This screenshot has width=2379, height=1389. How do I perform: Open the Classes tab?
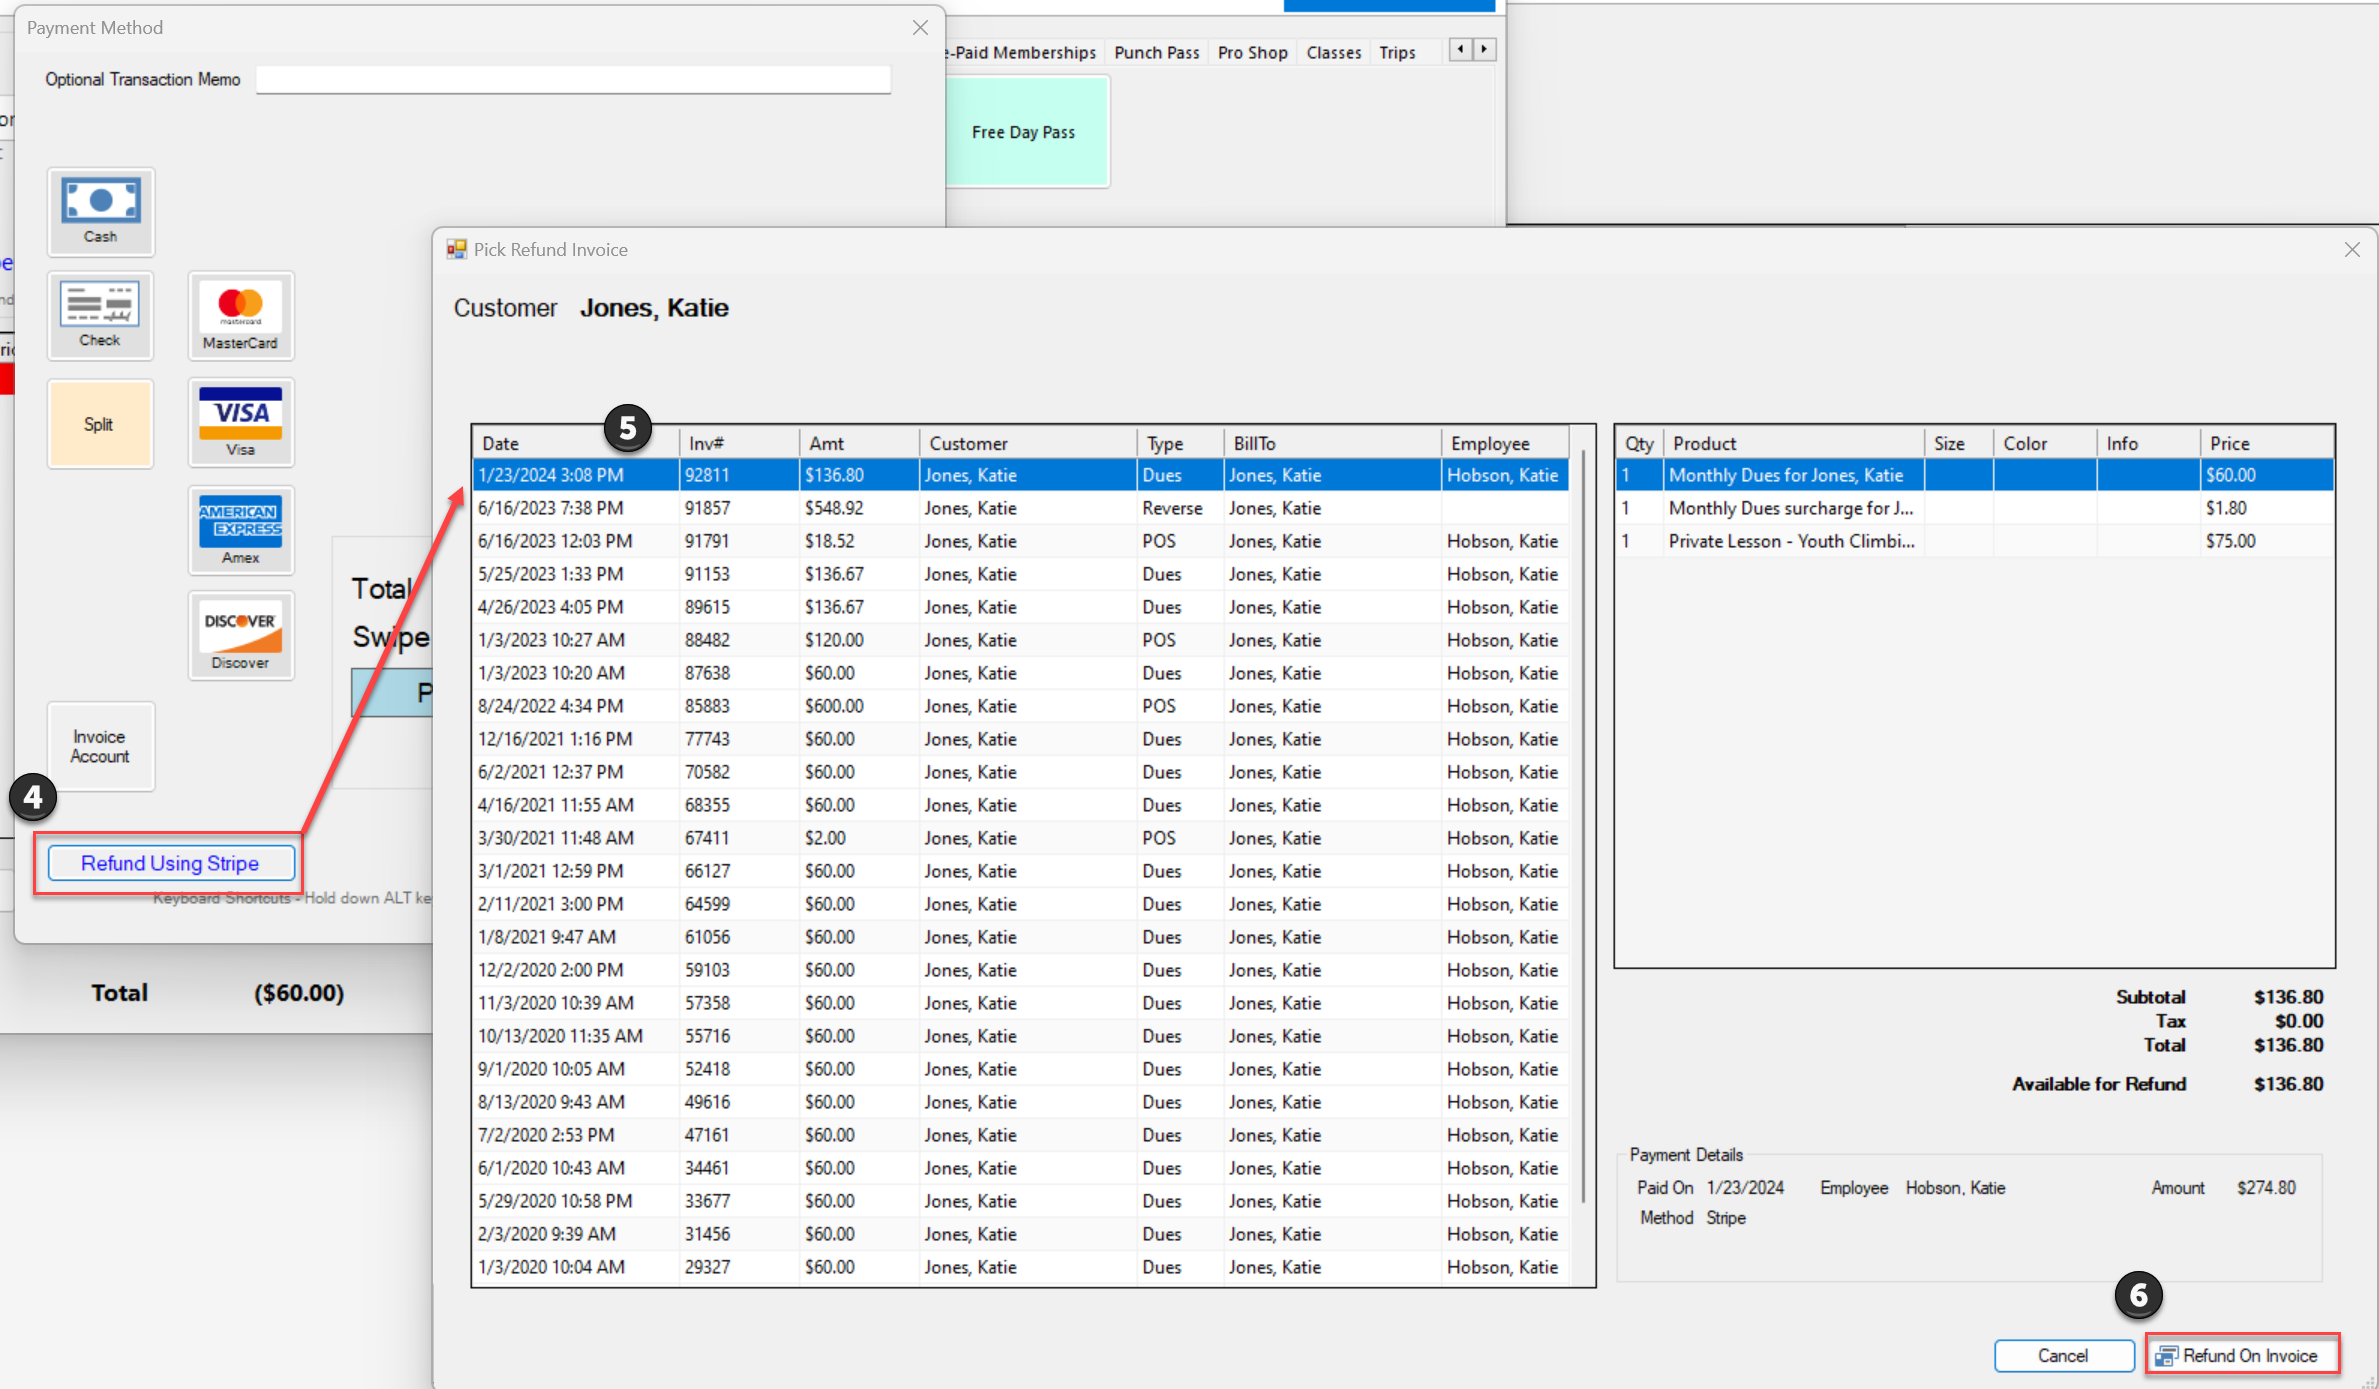coord(1333,52)
